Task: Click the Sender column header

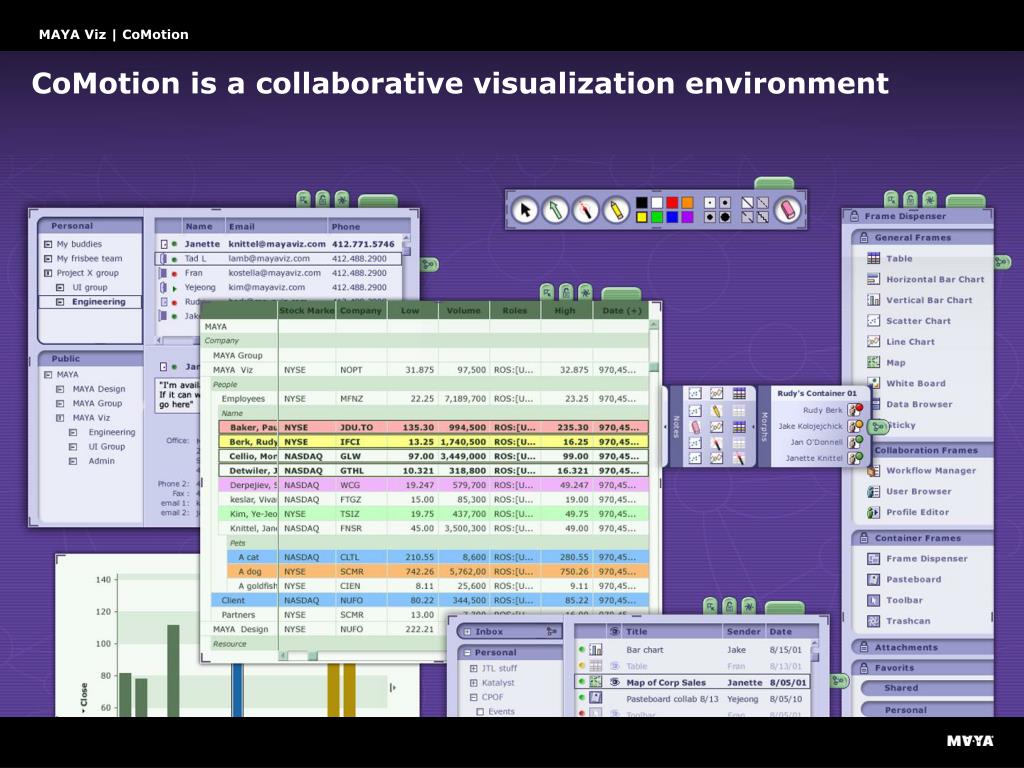Action: [743, 632]
